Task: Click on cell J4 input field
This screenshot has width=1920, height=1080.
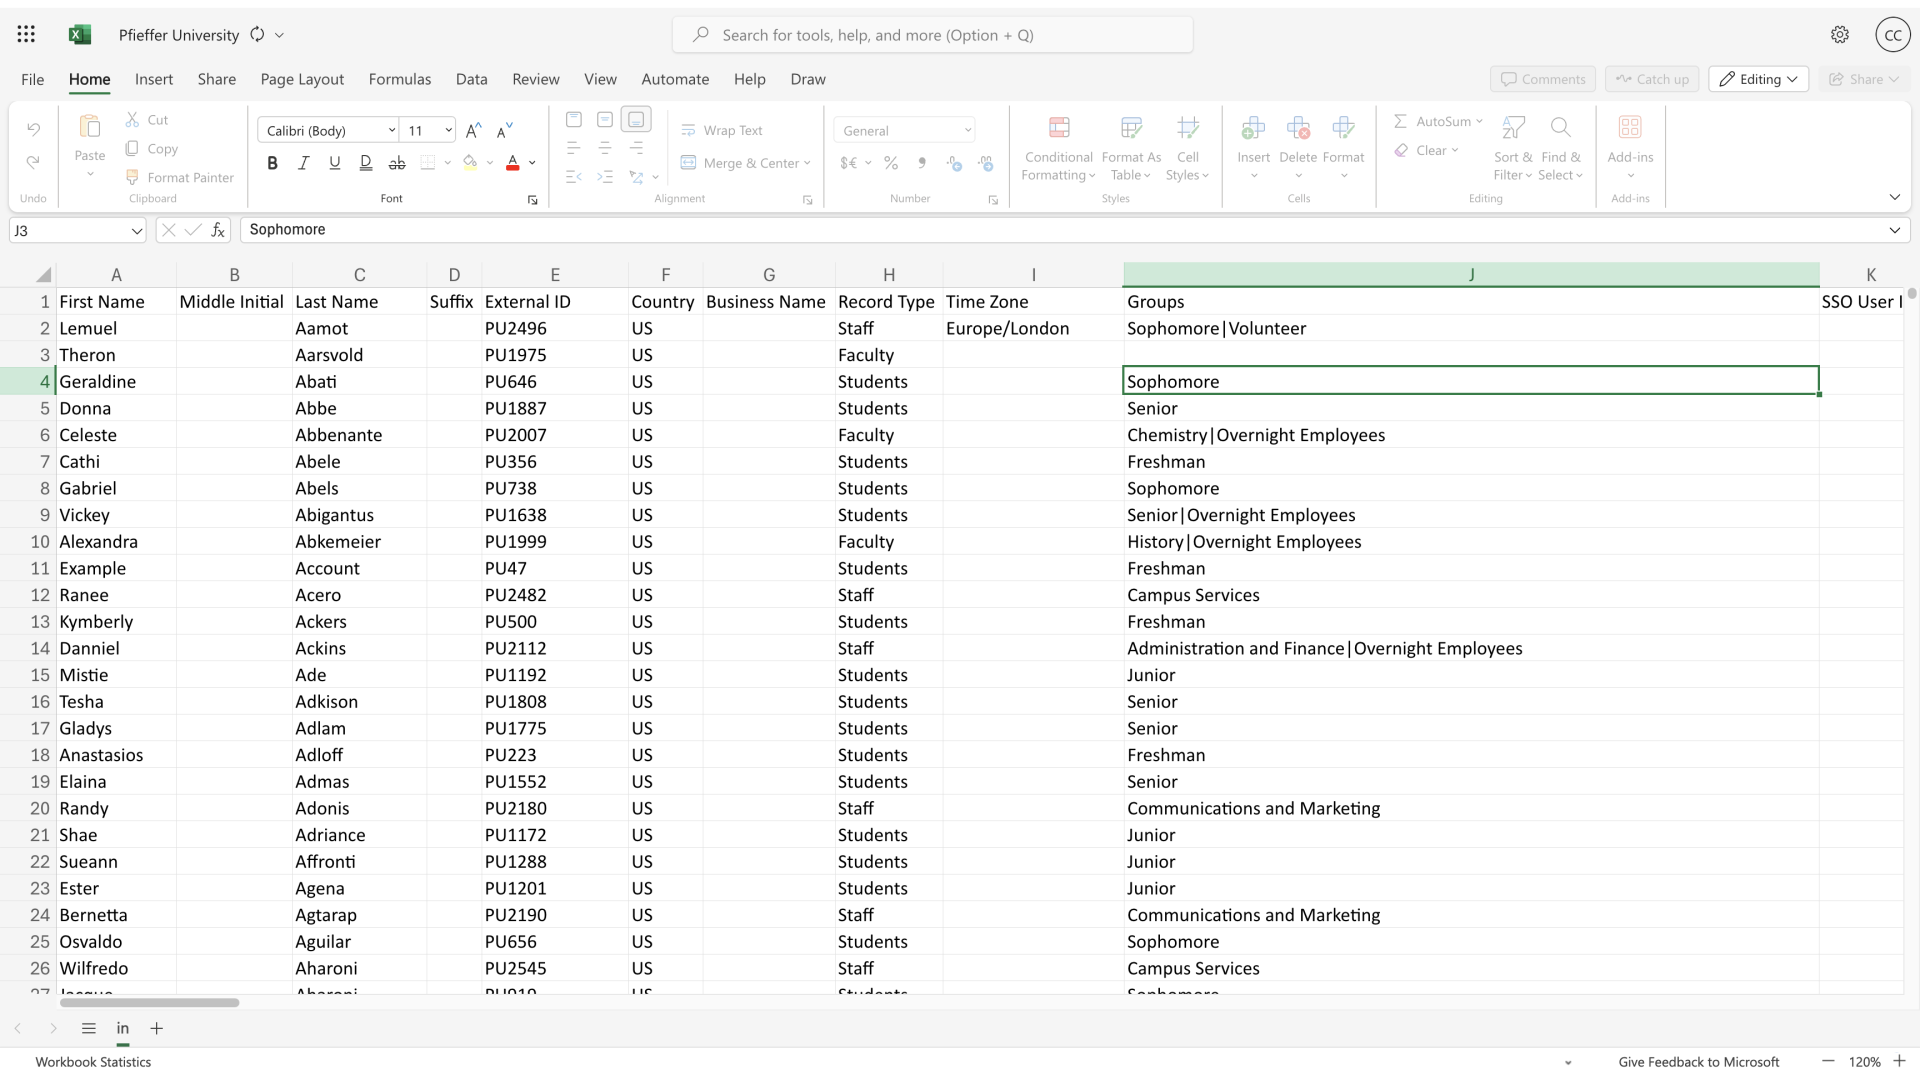Action: click(x=1470, y=381)
